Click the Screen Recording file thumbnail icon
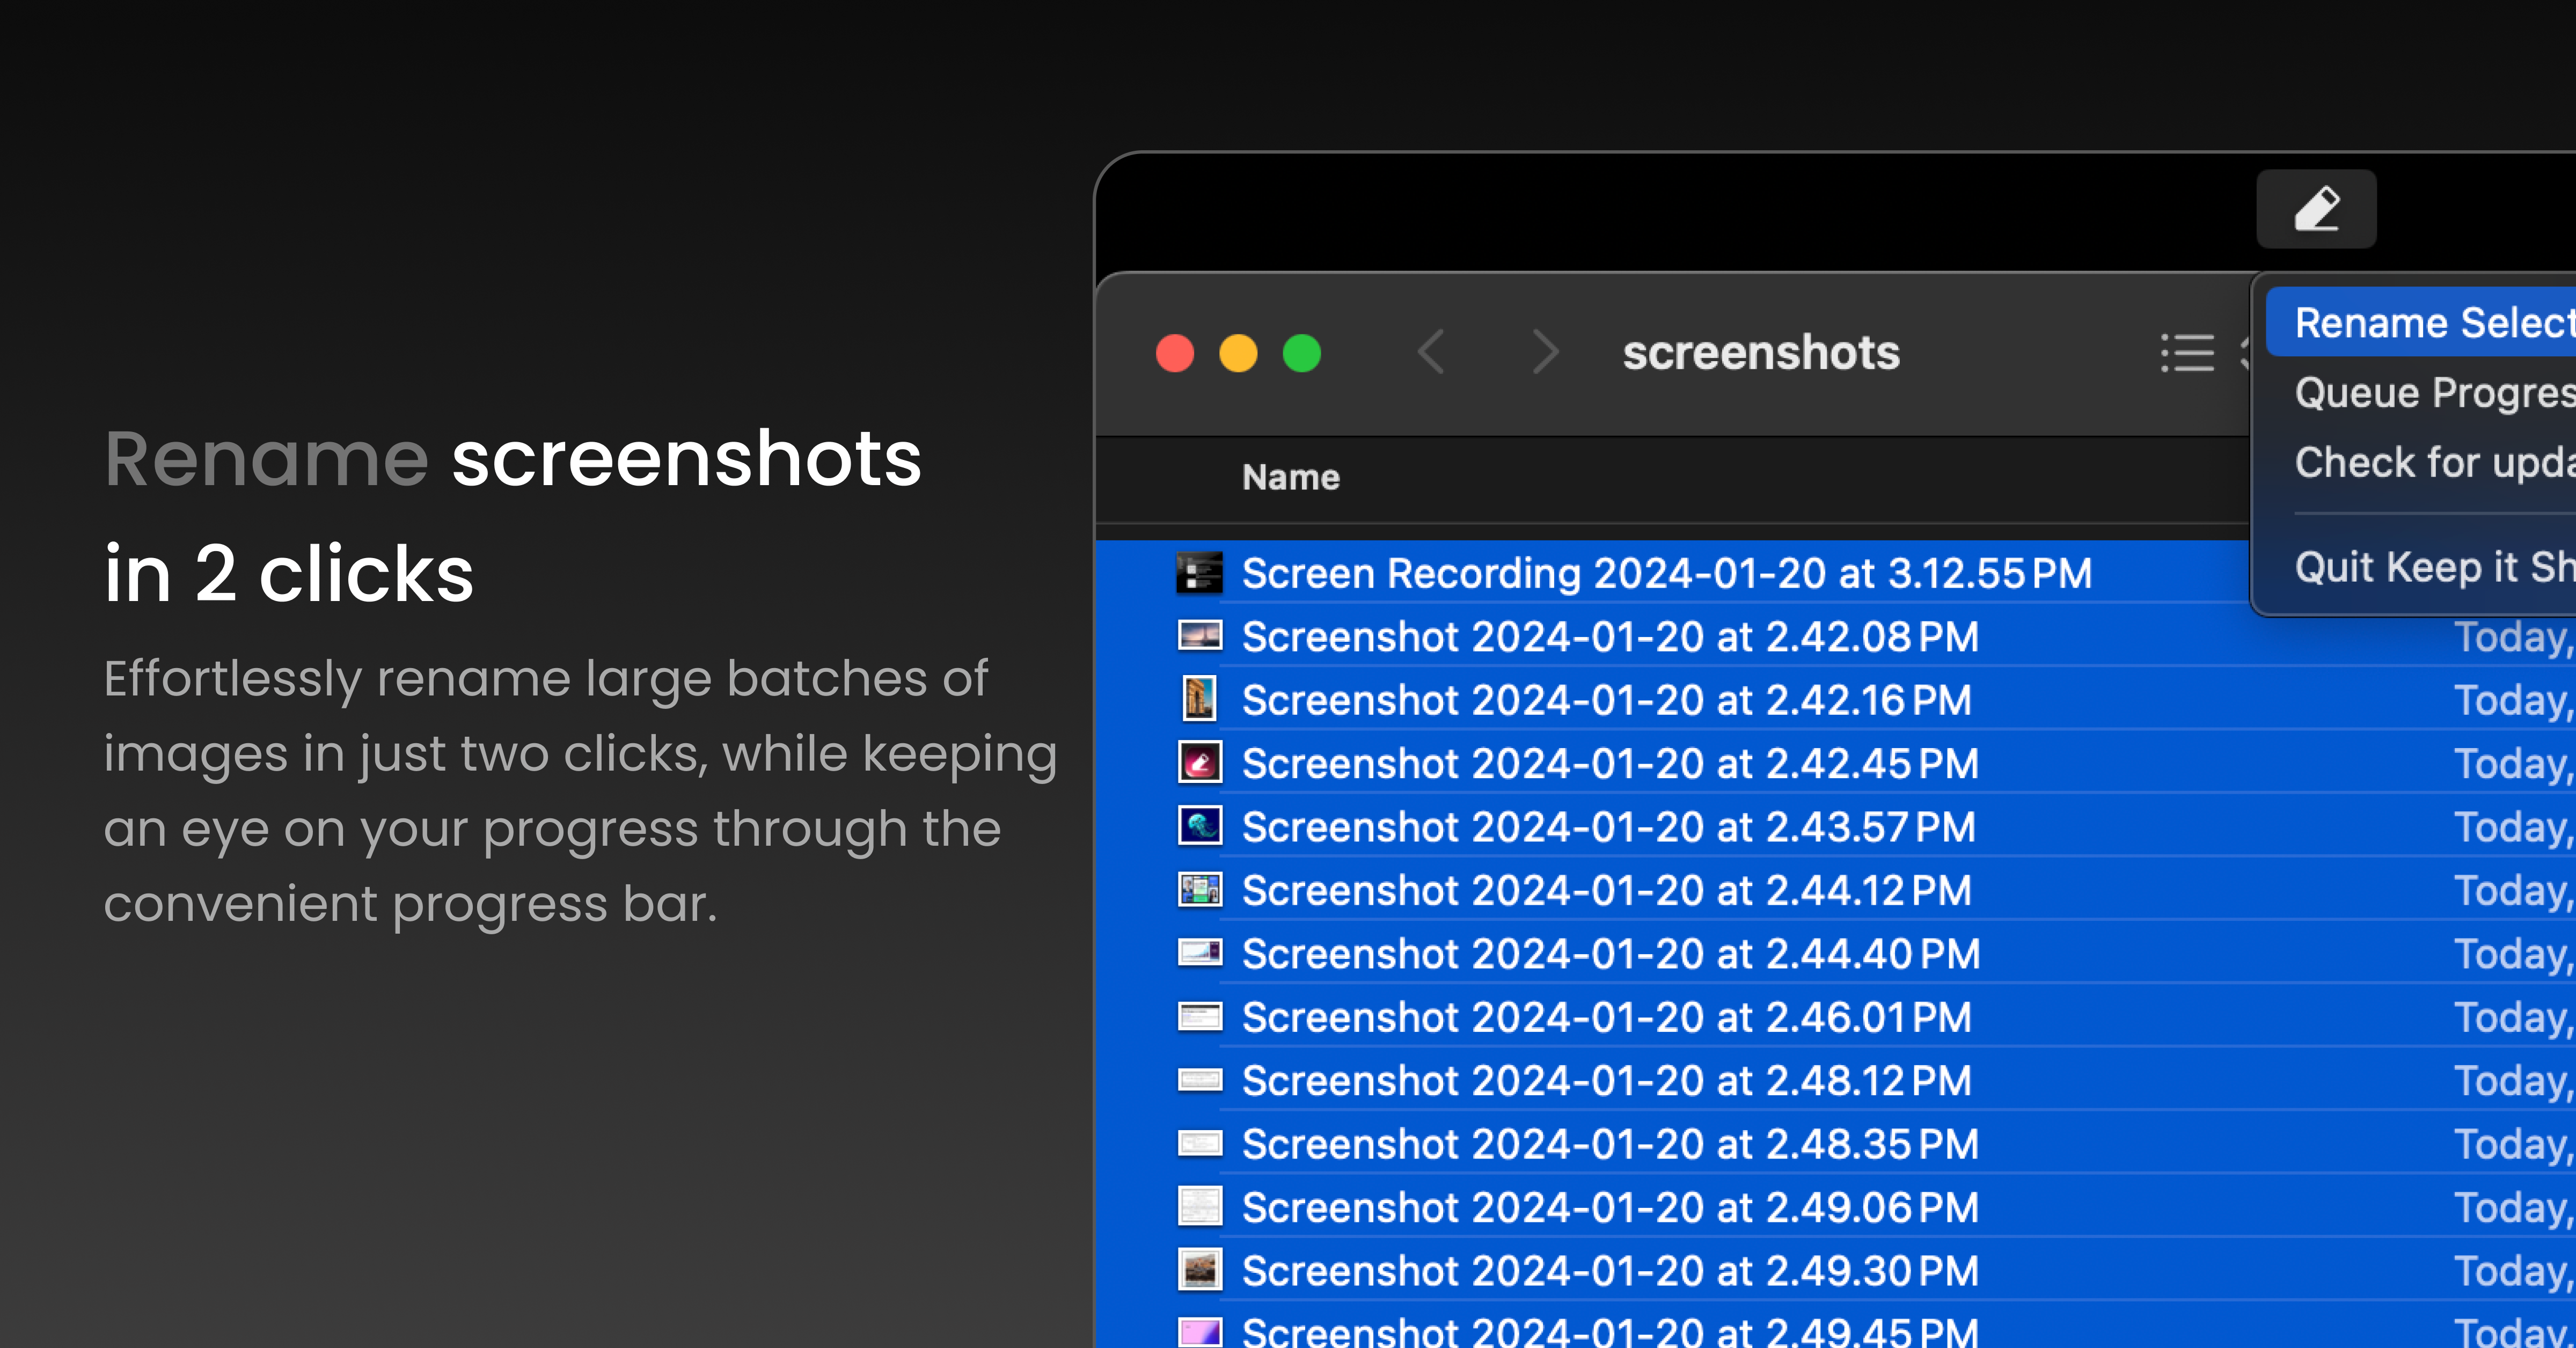The image size is (2576, 1348). pos(1199,573)
